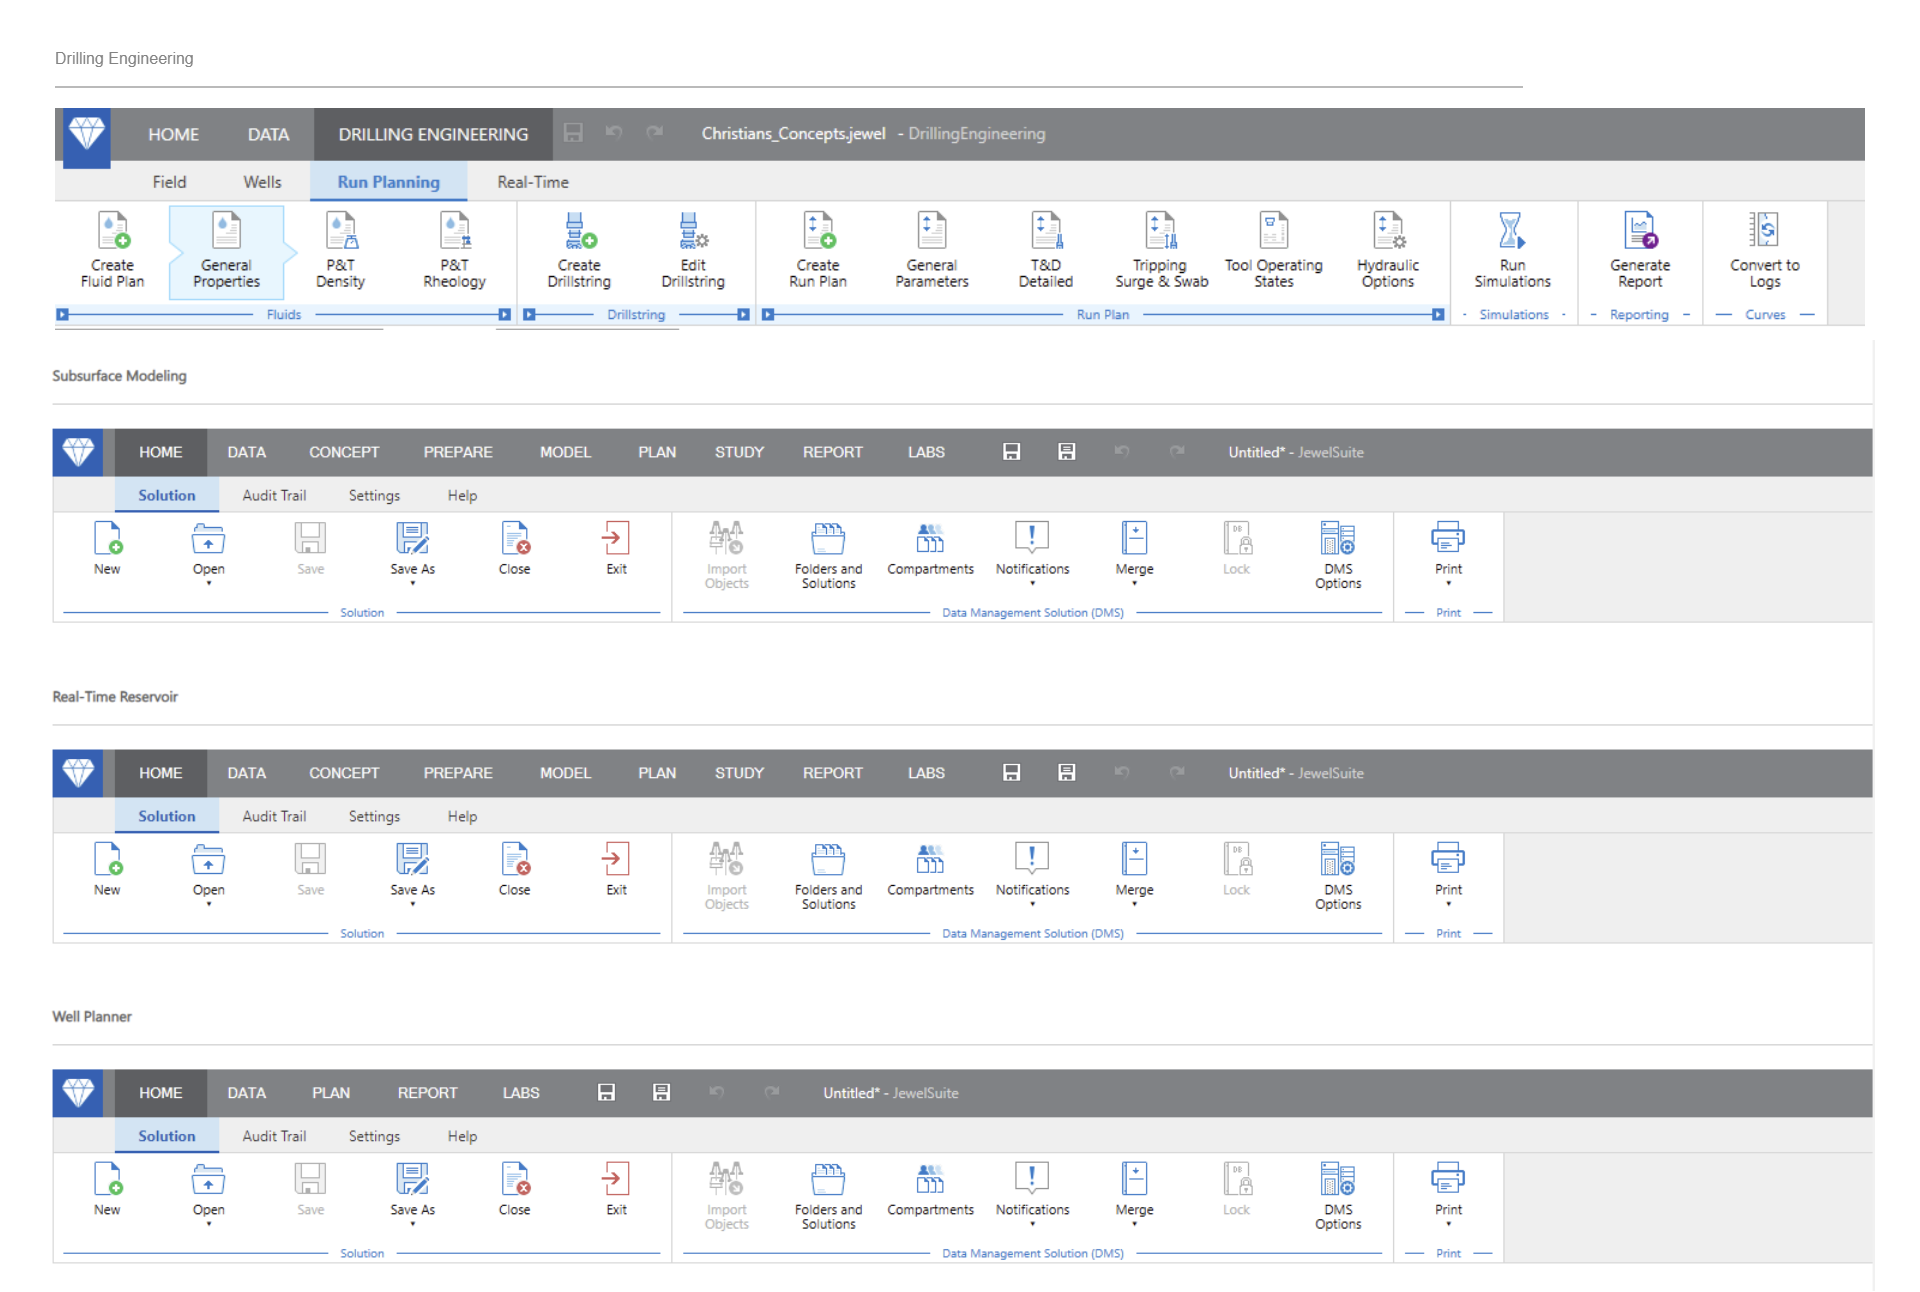Select P&T Density tool

point(341,250)
